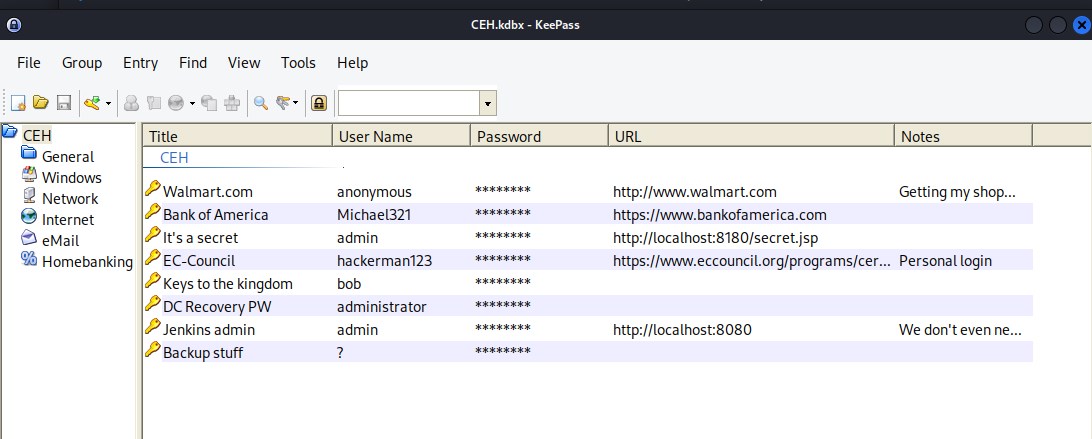Open the Find magnifier tool
Viewport: 1092px width, 439px height.
260,103
